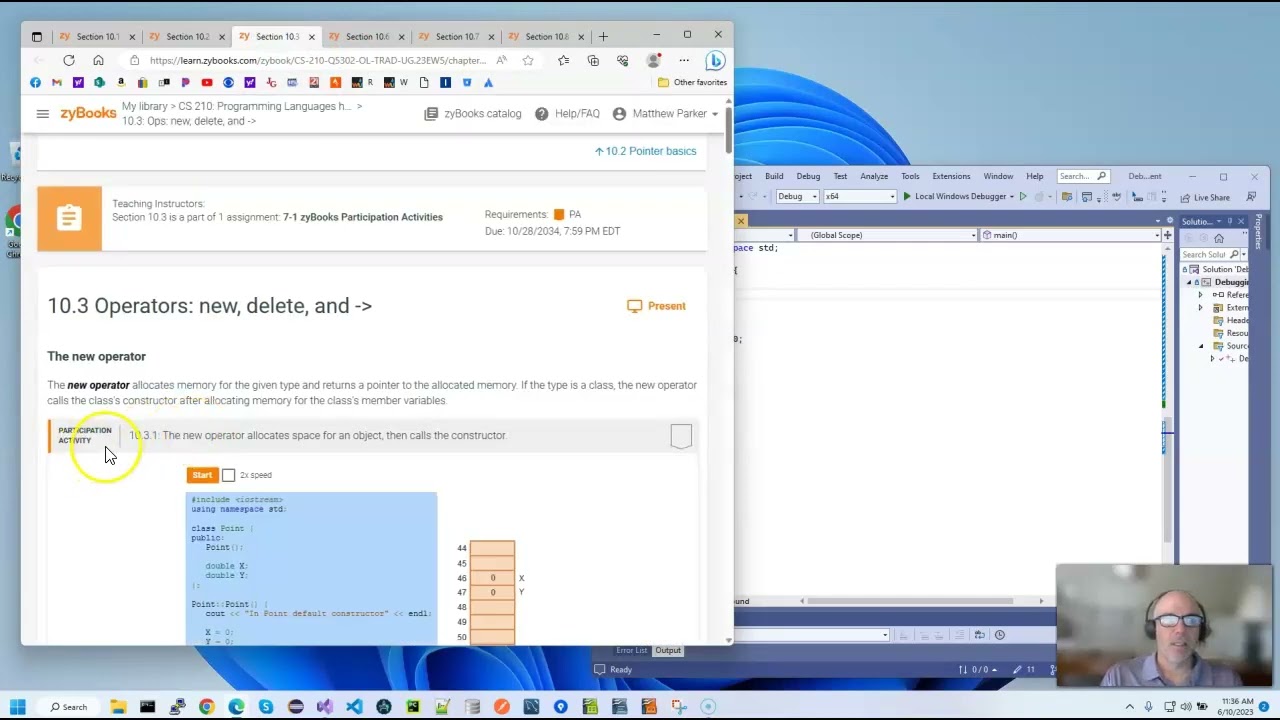This screenshot has height=720, width=1280.
Task: Open Amazon bookmark in favorites bar
Action: (x=121, y=82)
